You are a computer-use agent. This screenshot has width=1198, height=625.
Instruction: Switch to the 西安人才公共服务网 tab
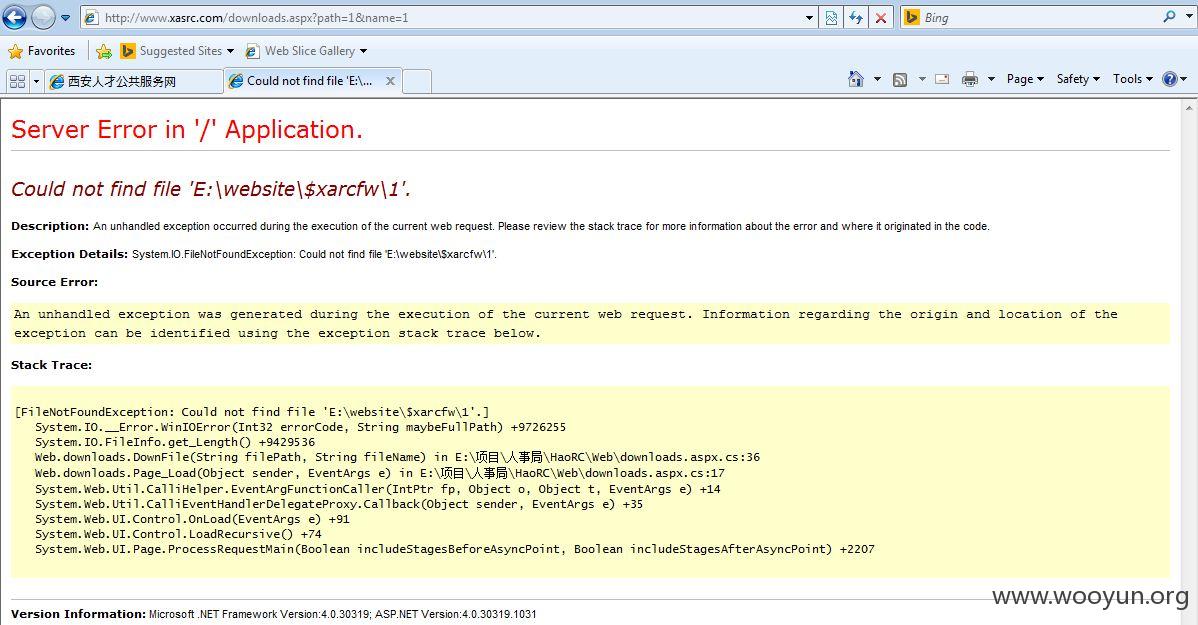[x=134, y=81]
